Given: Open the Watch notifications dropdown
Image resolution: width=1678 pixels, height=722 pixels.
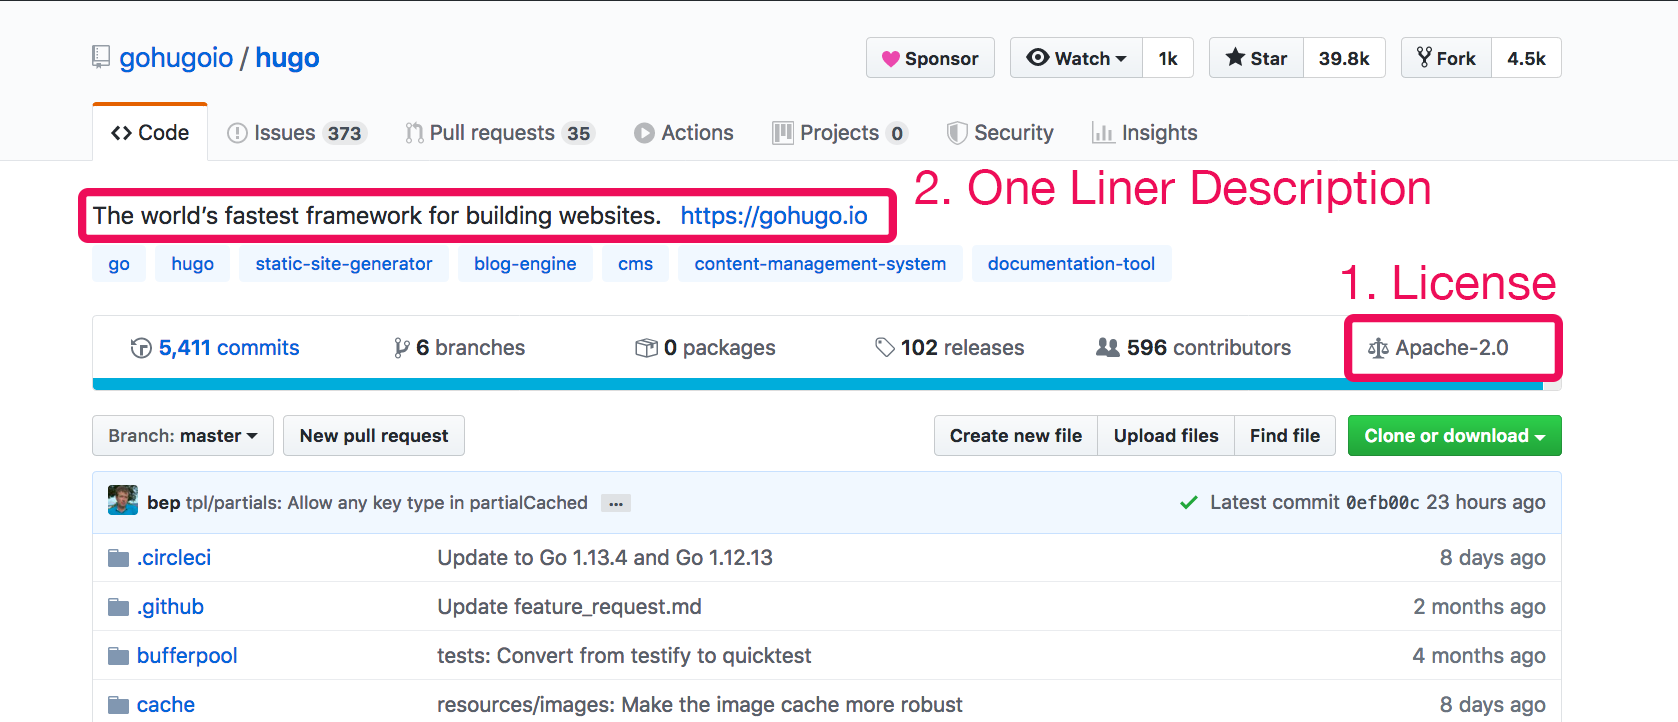Looking at the screenshot, I should tap(1076, 58).
